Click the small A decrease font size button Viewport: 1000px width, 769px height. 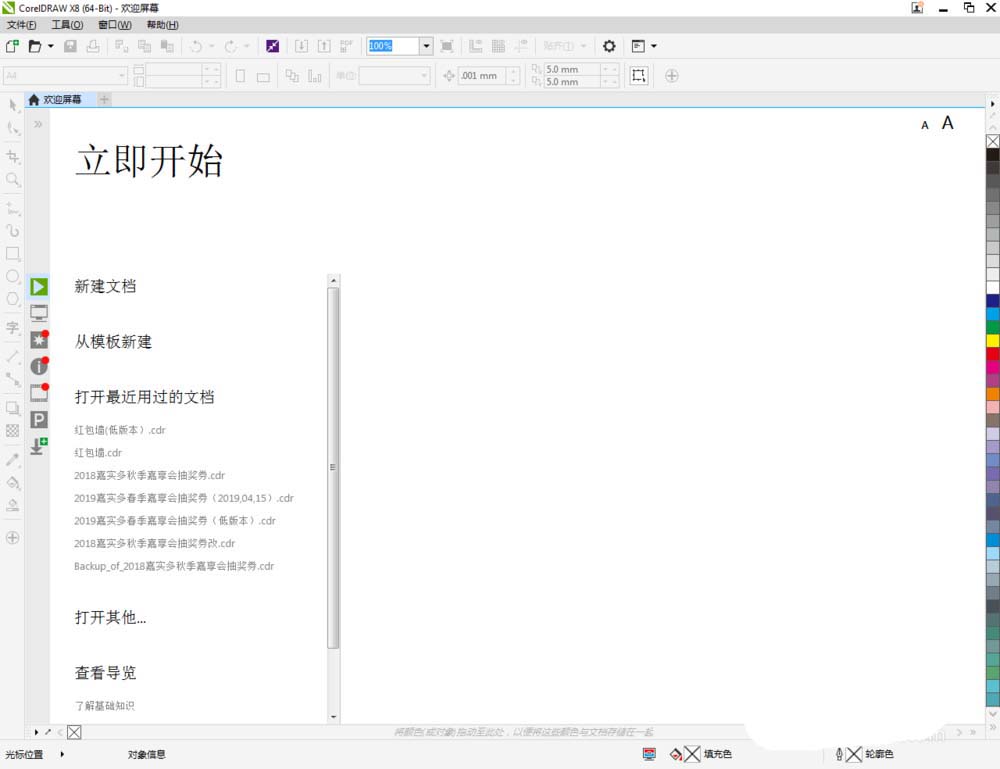point(925,126)
